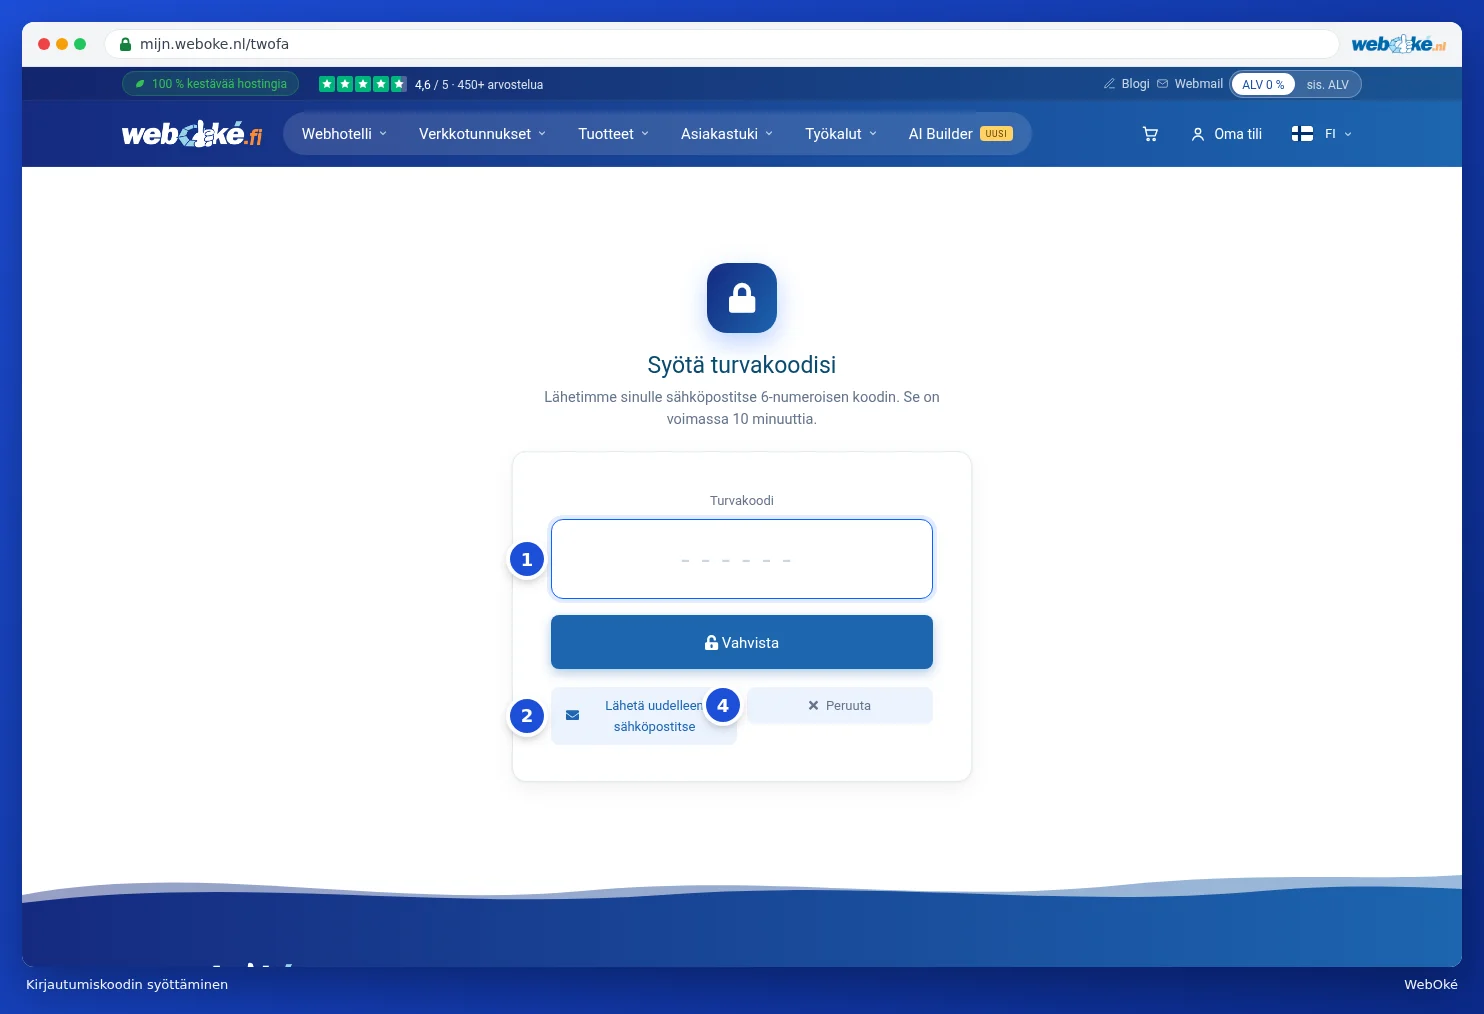Click the WebOké.fi logo

192,134
